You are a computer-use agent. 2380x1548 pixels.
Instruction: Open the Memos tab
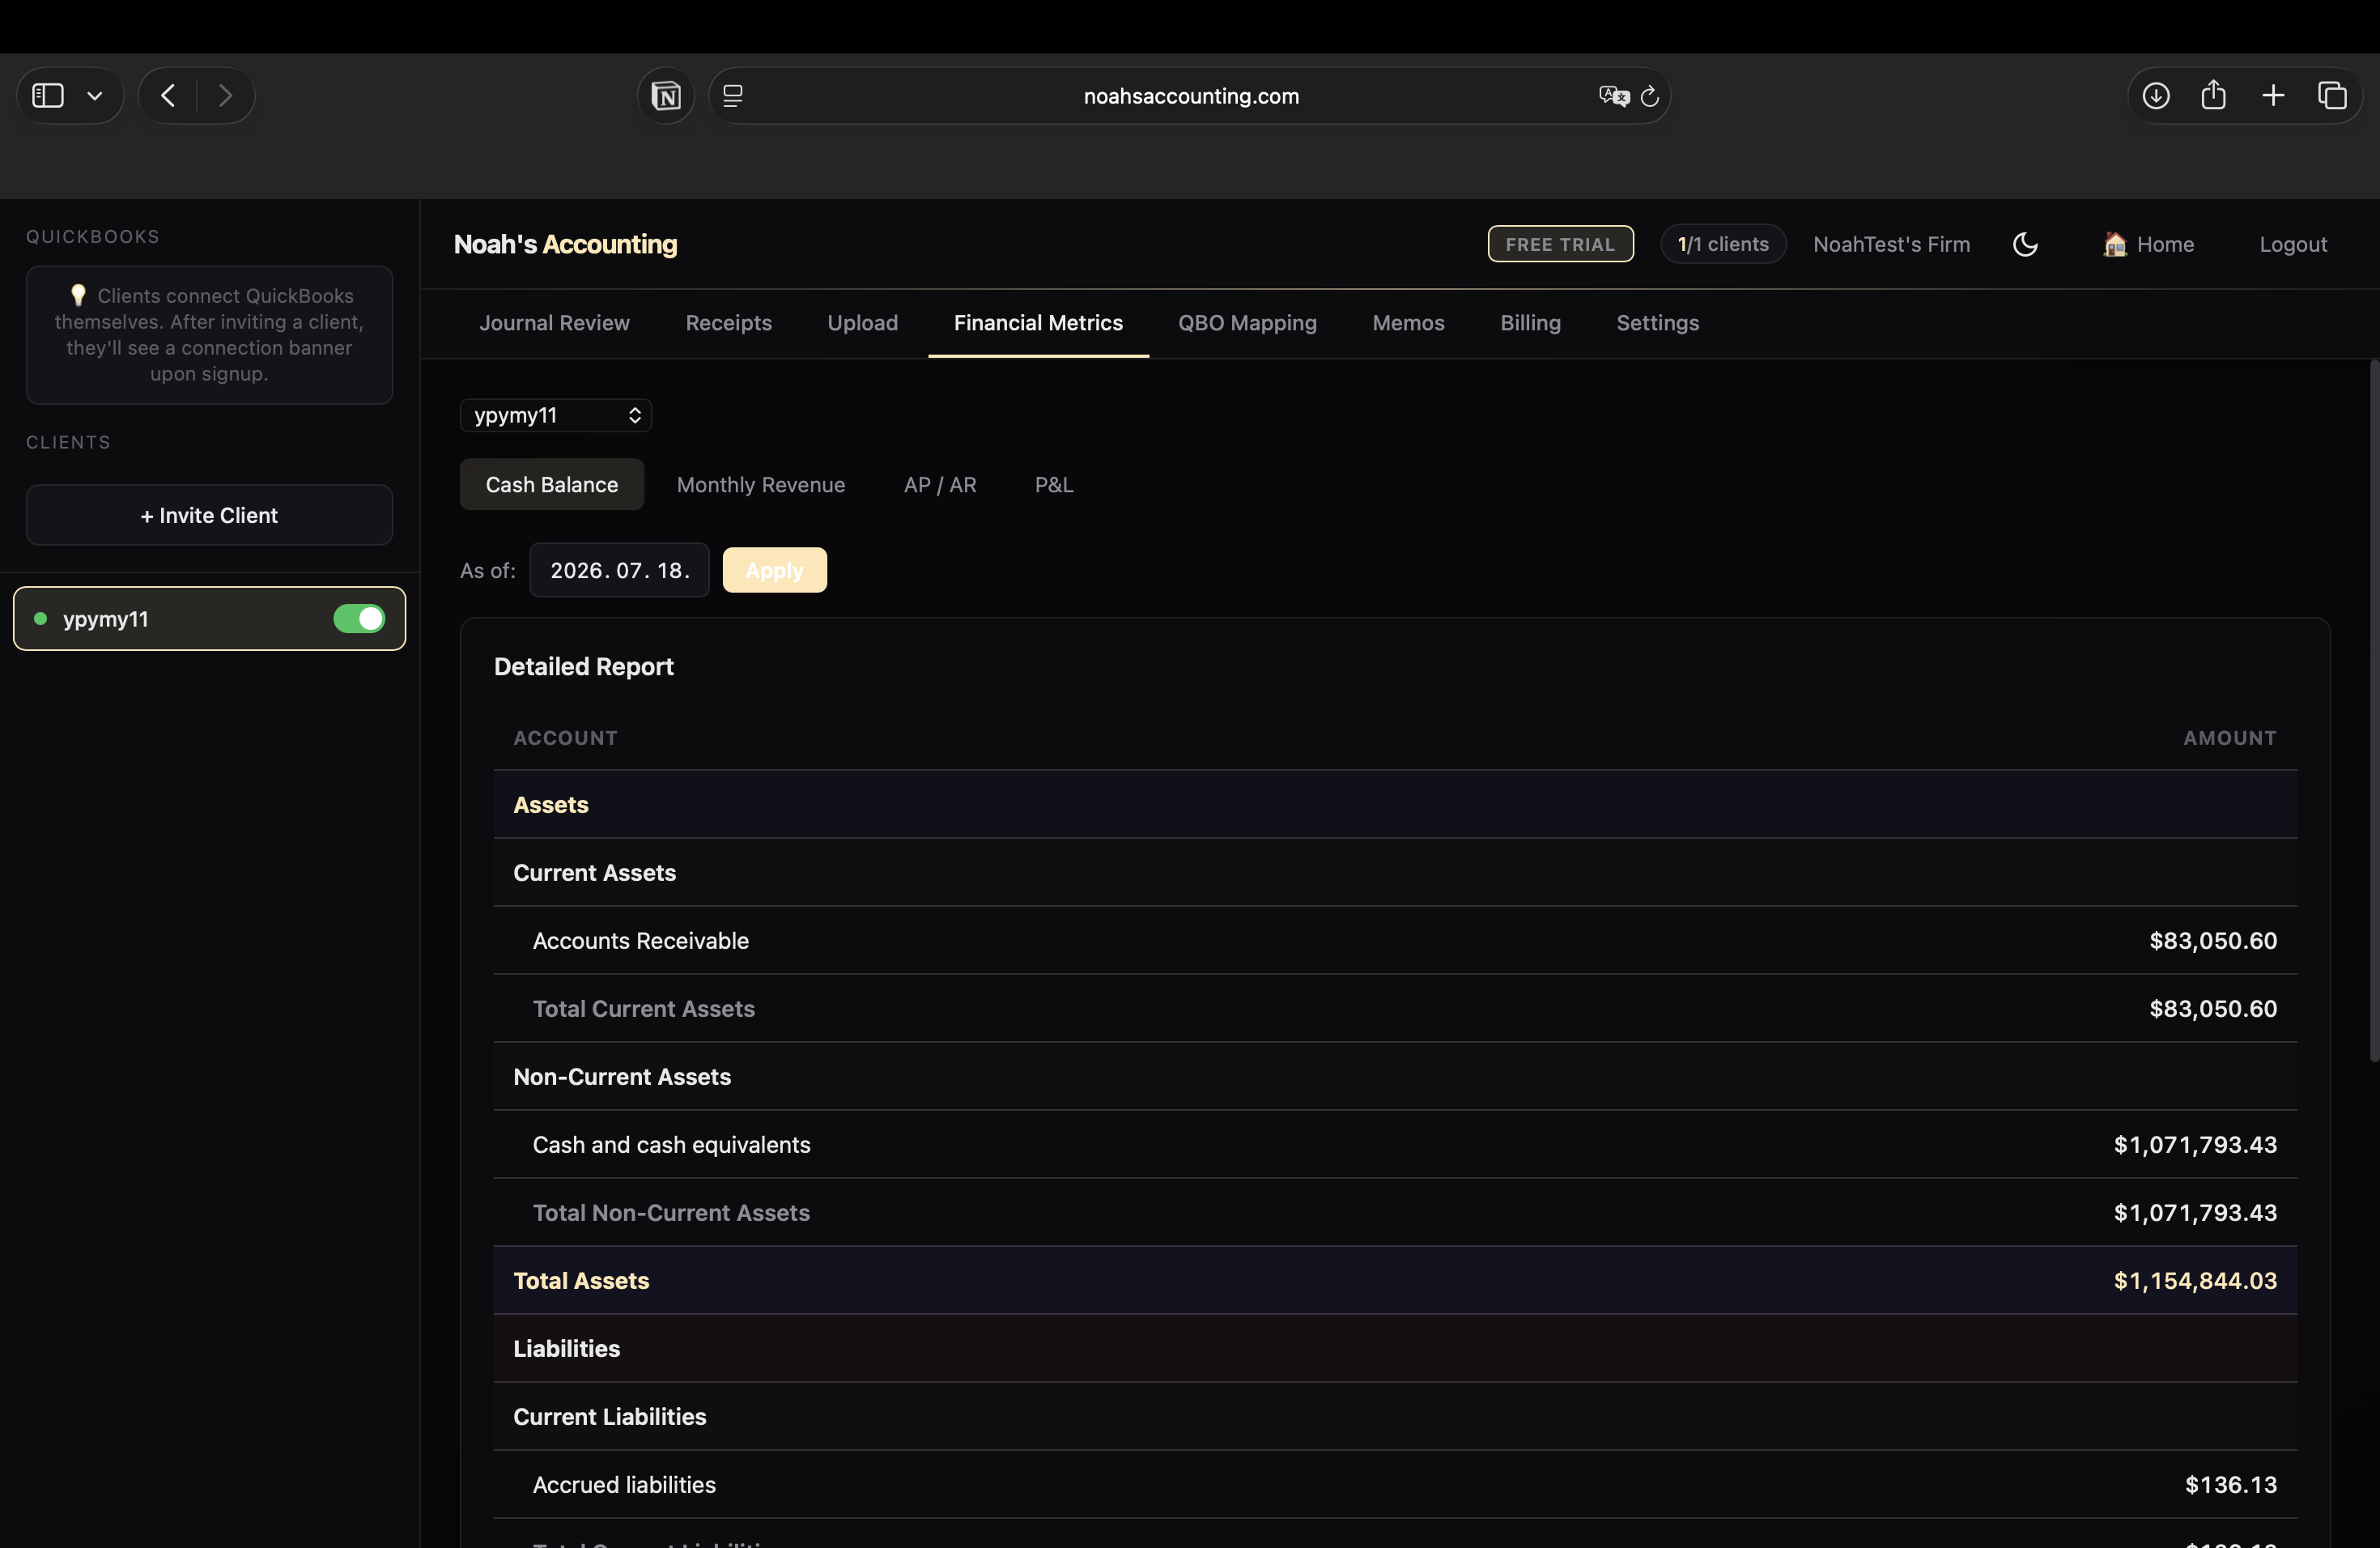click(1408, 323)
